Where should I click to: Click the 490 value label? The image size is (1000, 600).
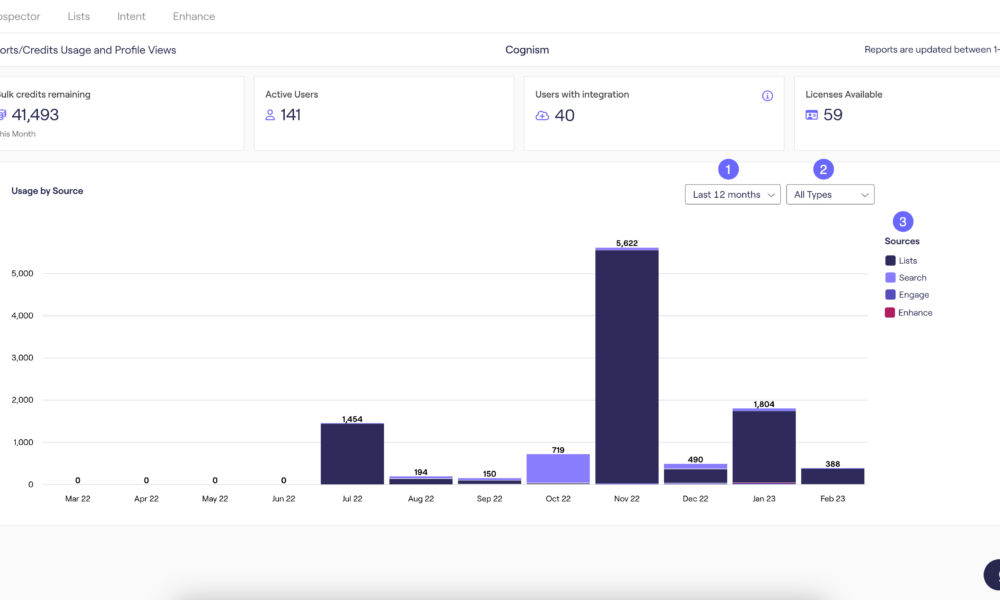coord(695,459)
